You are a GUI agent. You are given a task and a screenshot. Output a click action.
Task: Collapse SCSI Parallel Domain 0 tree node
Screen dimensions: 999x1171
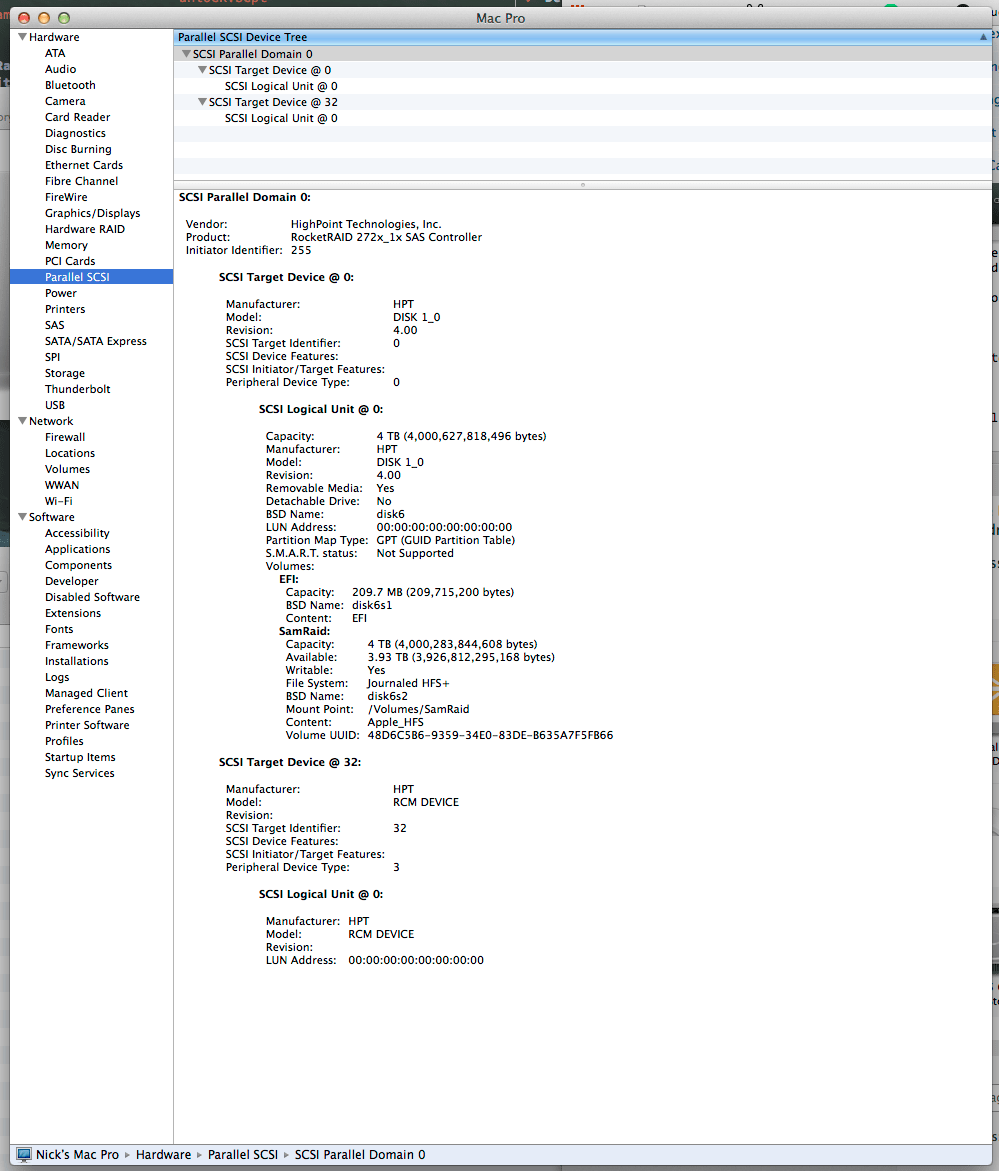187,54
